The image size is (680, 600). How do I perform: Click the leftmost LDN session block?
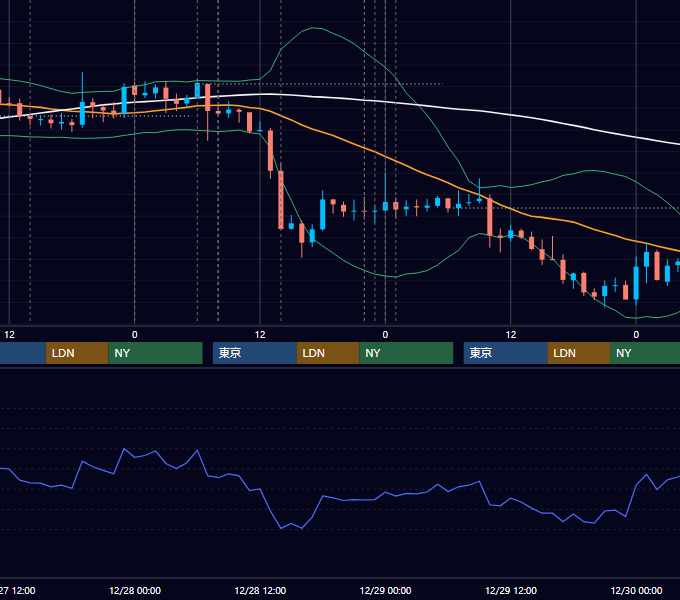[x=77, y=353]
